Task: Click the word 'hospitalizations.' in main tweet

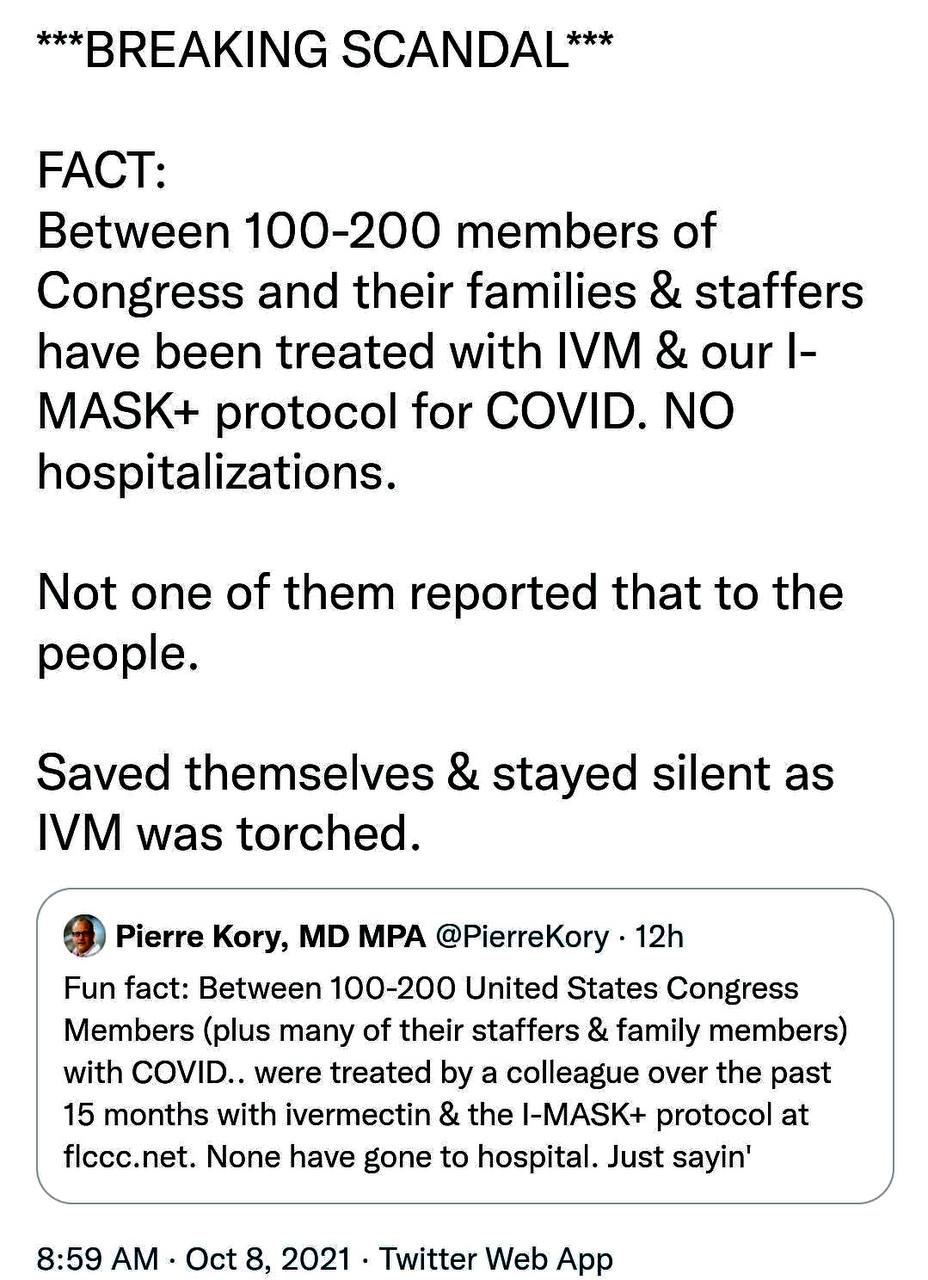Action: [211, 471]
